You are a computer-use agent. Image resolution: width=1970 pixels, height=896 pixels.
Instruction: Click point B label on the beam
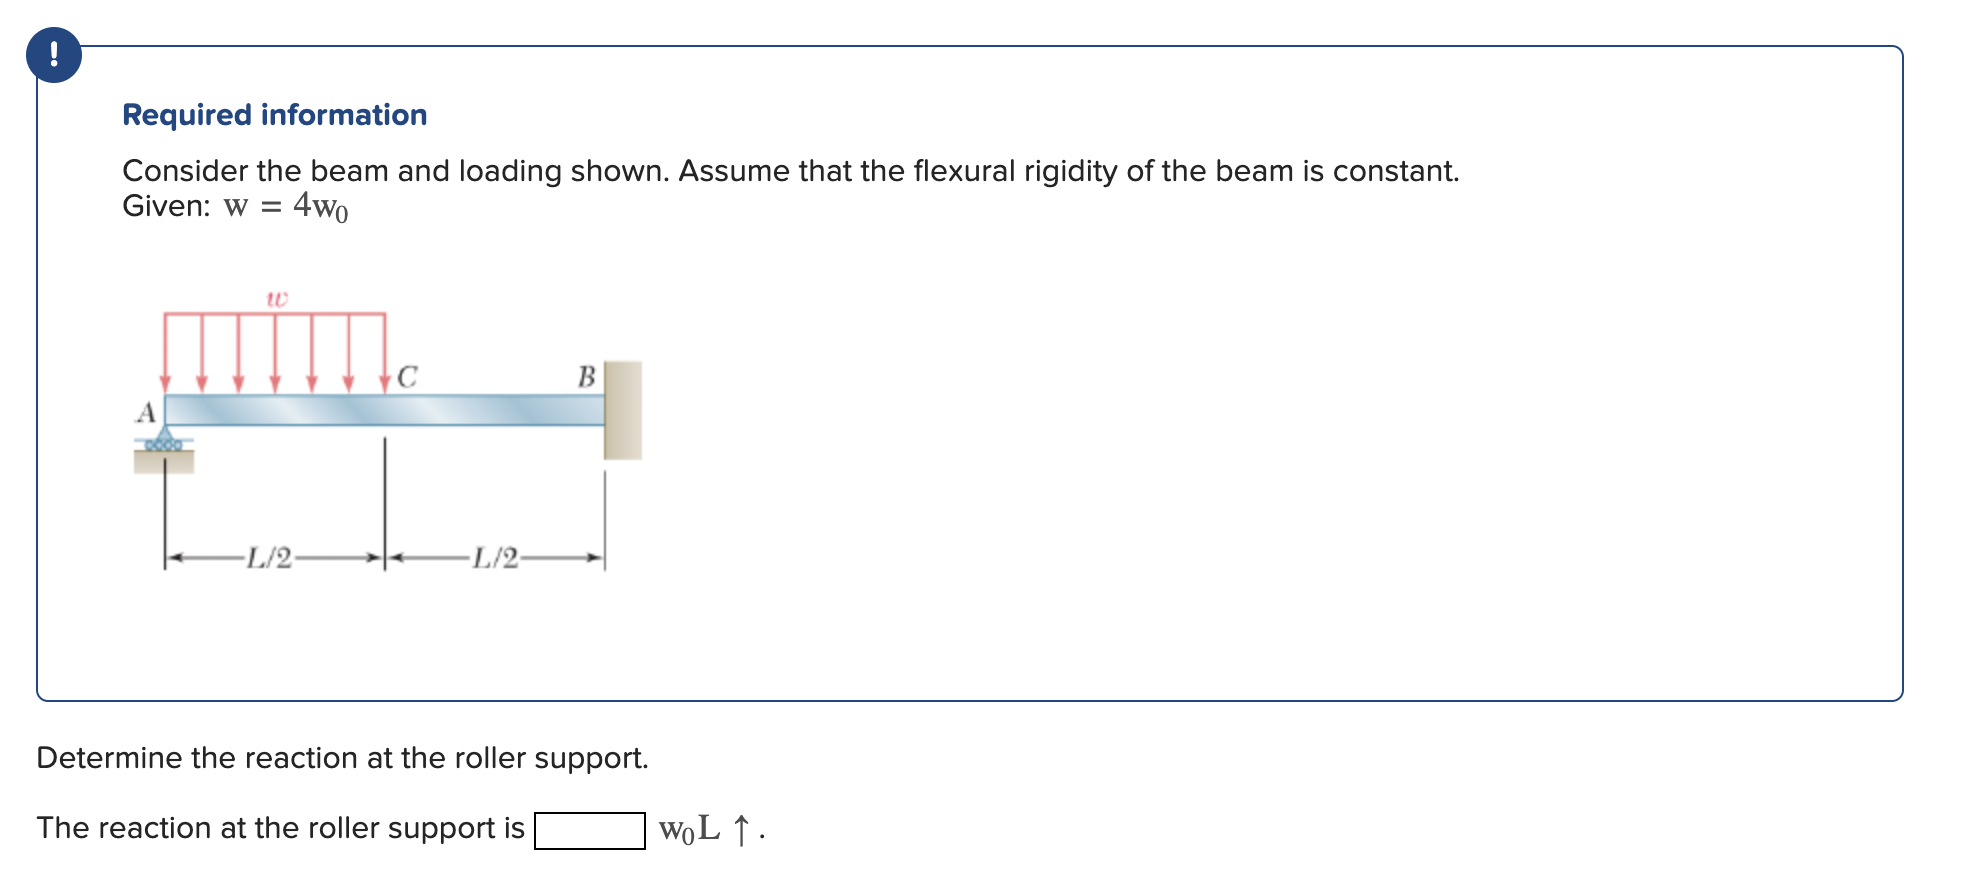coord(585,377)
